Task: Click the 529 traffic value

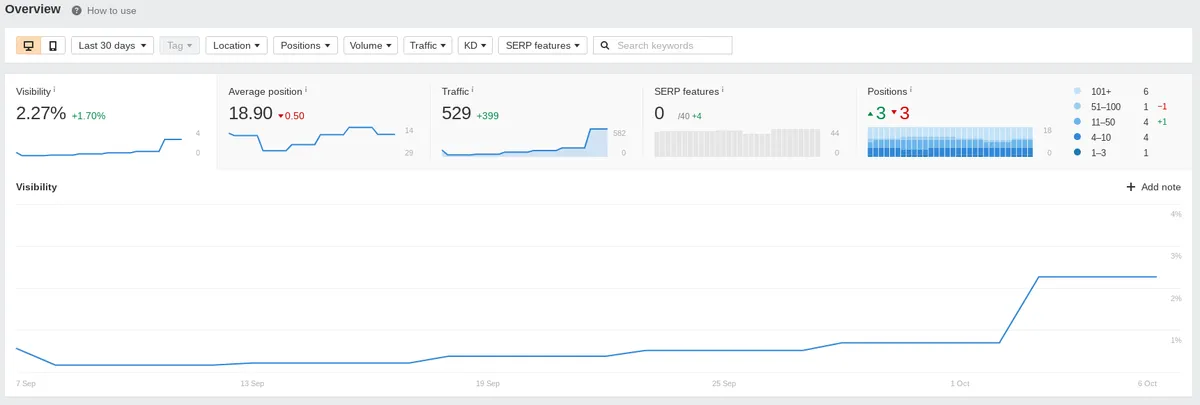Action: pos(456,113)
